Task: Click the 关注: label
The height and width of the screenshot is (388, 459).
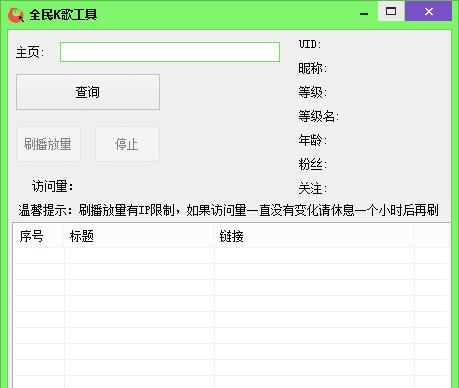Action: tap(312, 189)
